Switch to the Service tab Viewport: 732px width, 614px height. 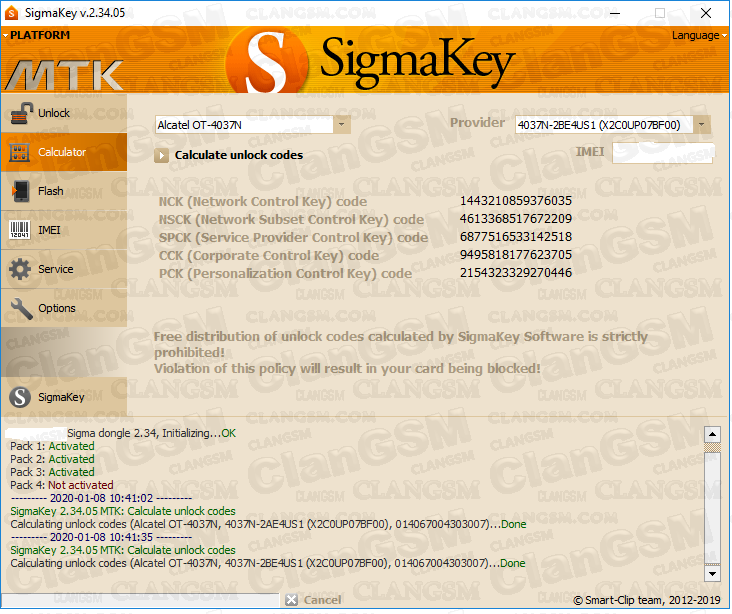(64, 269)
